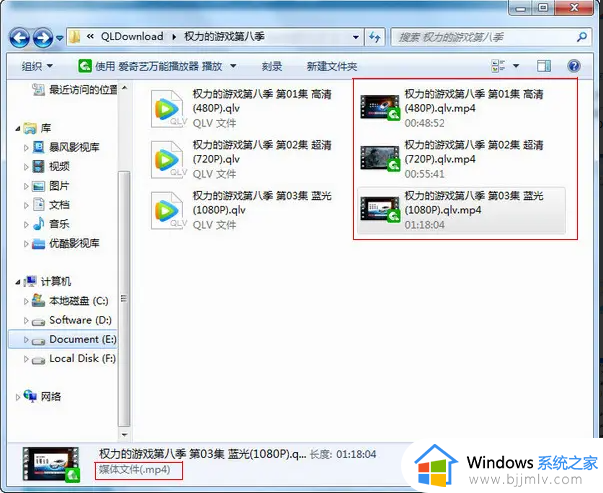Click duration 00:55:41 text
This screenshot has width=603, height=493.
click(424, 174)
